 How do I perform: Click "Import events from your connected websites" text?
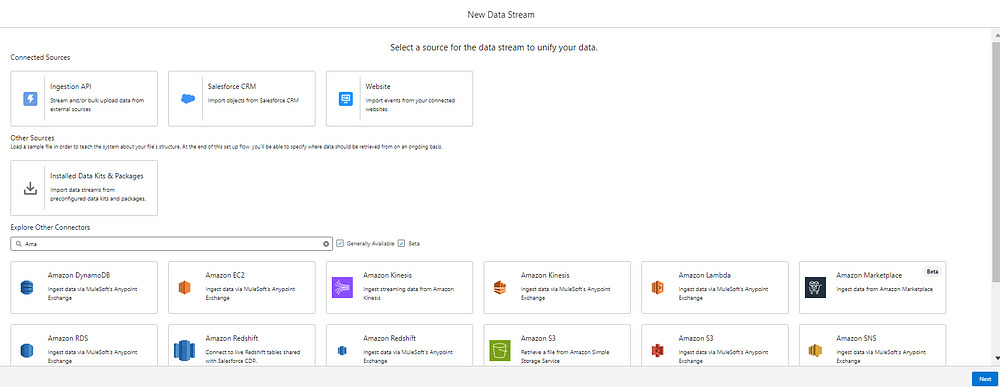[410, 105]
